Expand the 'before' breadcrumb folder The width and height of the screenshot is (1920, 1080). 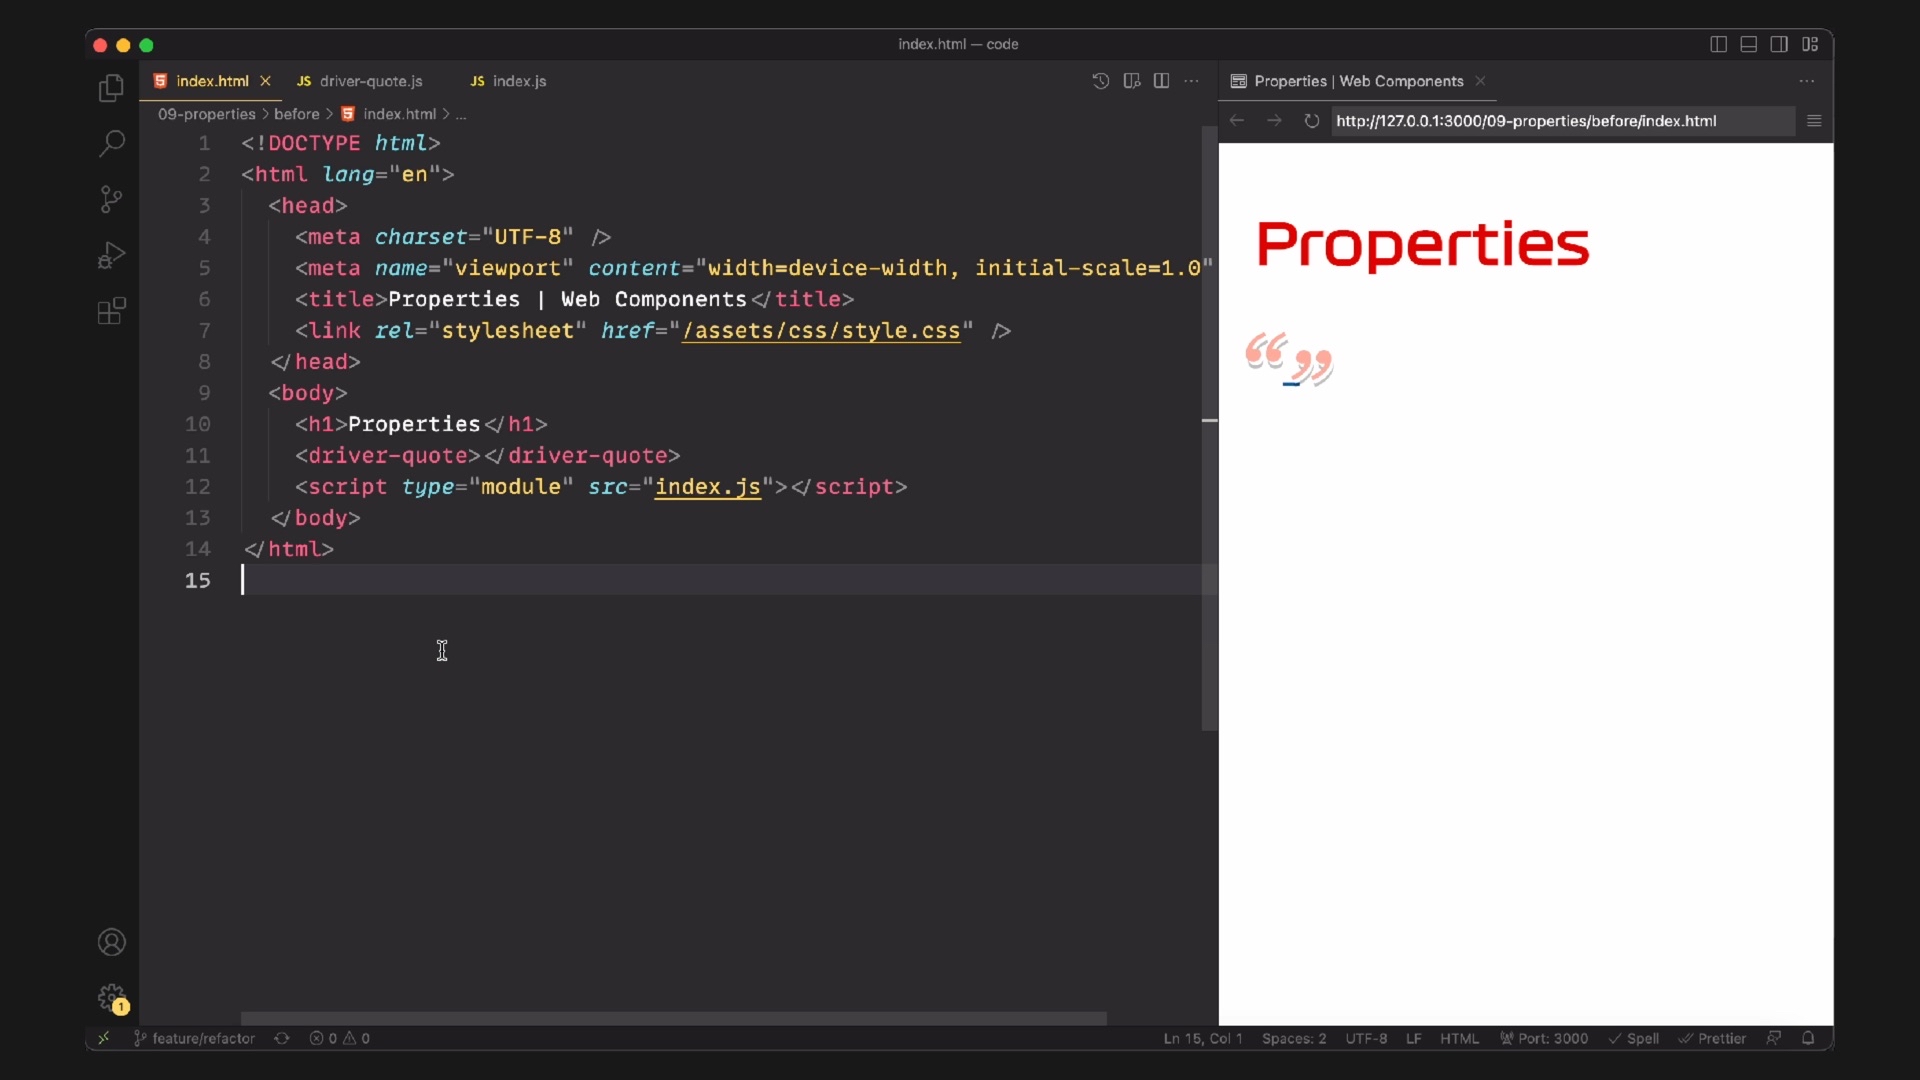pyautogui.click(x=296, y=114)
